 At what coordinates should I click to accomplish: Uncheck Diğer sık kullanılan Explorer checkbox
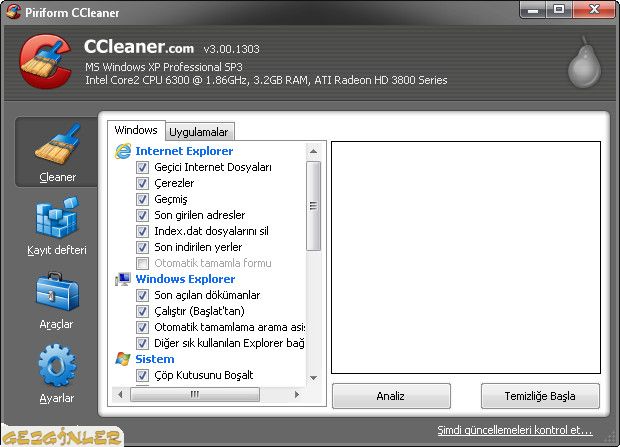pyautogui.click(x=142, y=343)
